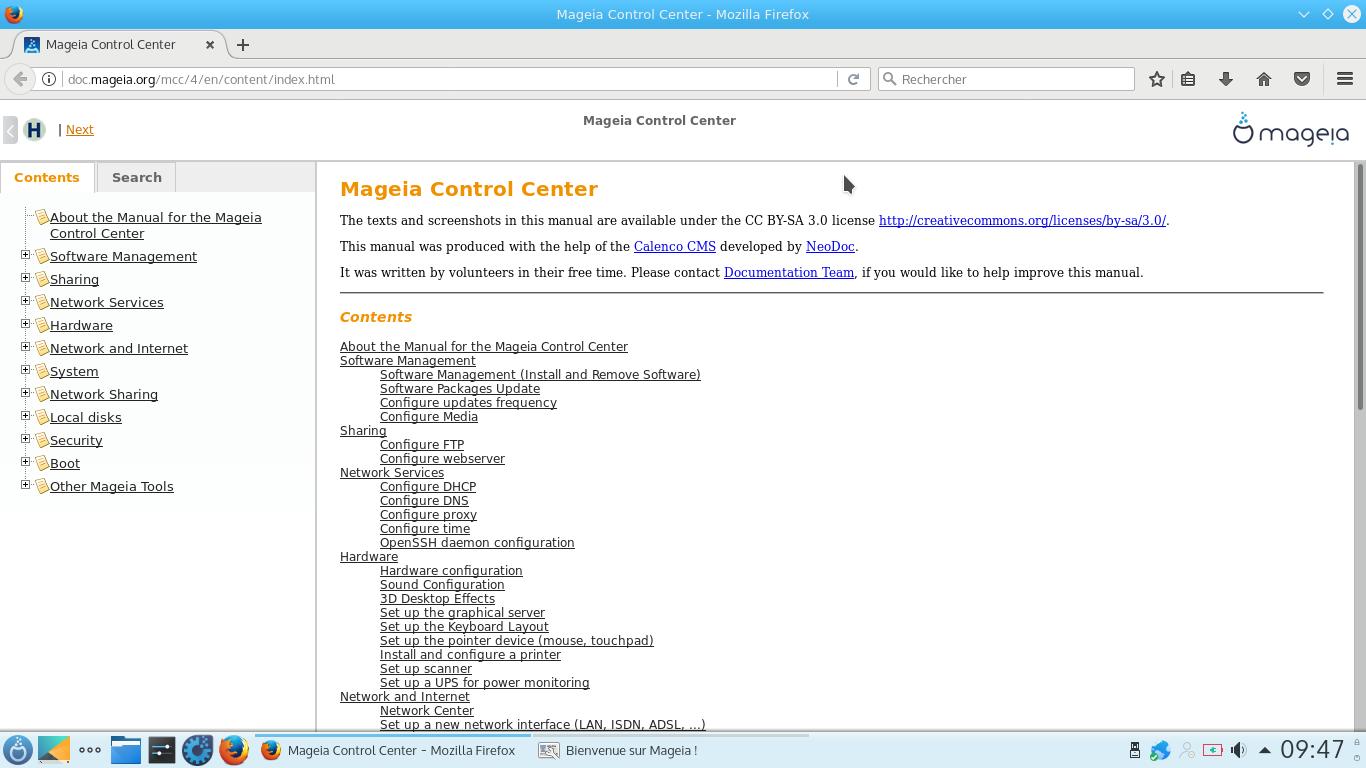Screen dimensions: 1366x768
Task: Open 'Configure updates frequency' in contents
Action: click(468, 402)
